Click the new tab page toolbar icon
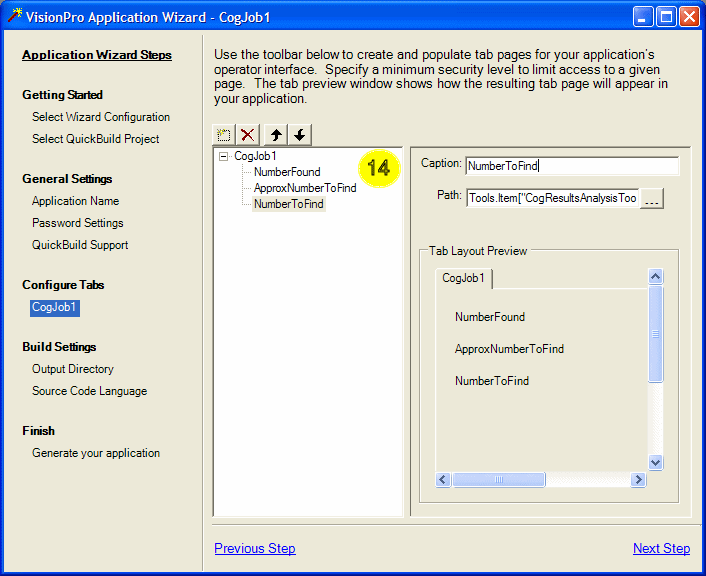706x576 pixels. (x=225, y=135)
